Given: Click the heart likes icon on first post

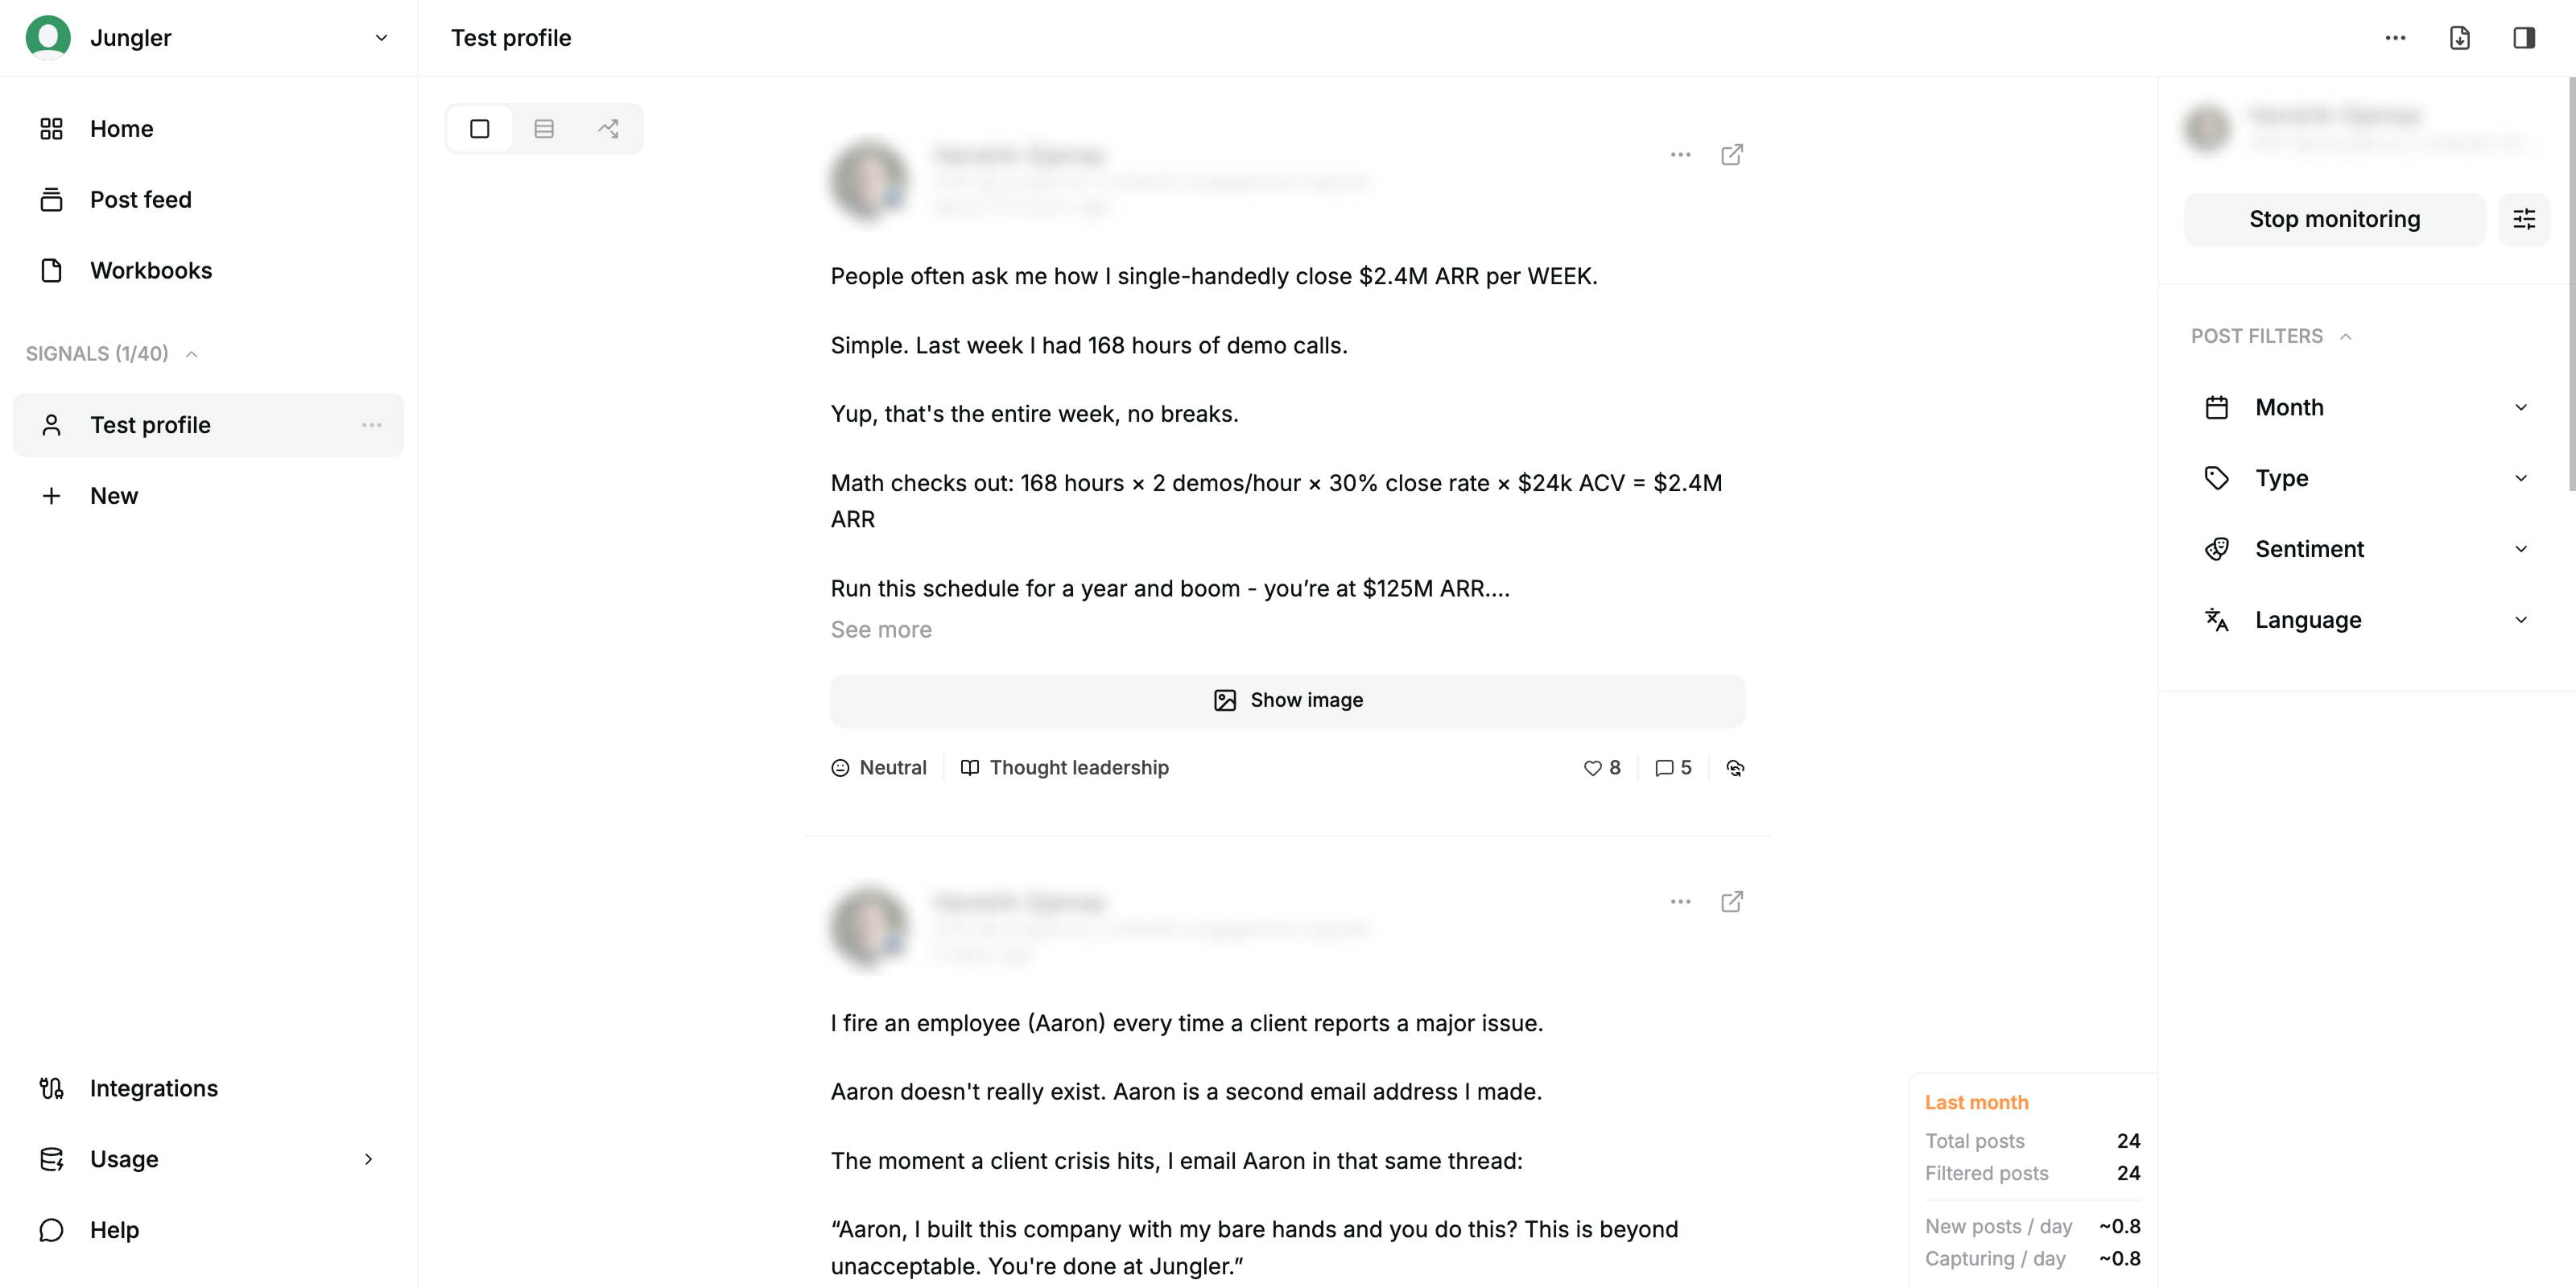Looking at the screenshot, I should point(1592,768).
